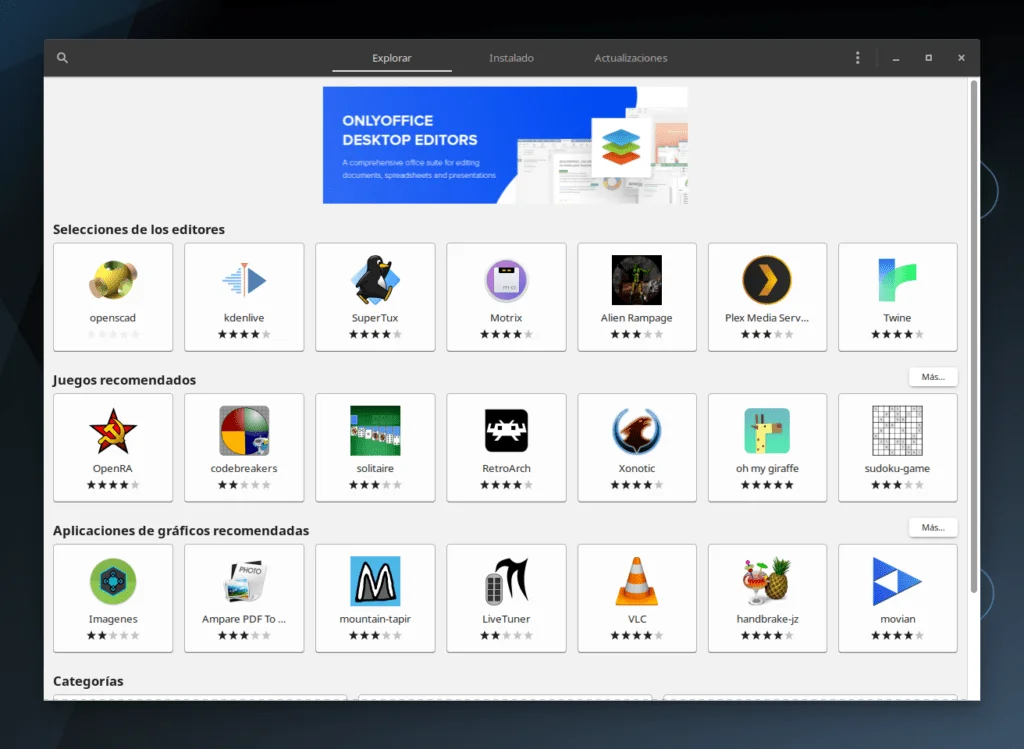1024x749 pixels.
Task: Open the three-dot menu in header
Action: coord(857,57)
